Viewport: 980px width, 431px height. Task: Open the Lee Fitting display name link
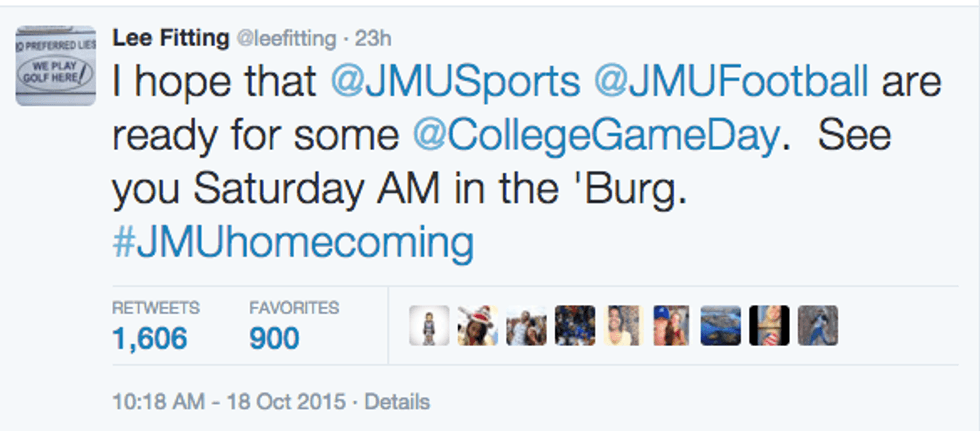169,38
